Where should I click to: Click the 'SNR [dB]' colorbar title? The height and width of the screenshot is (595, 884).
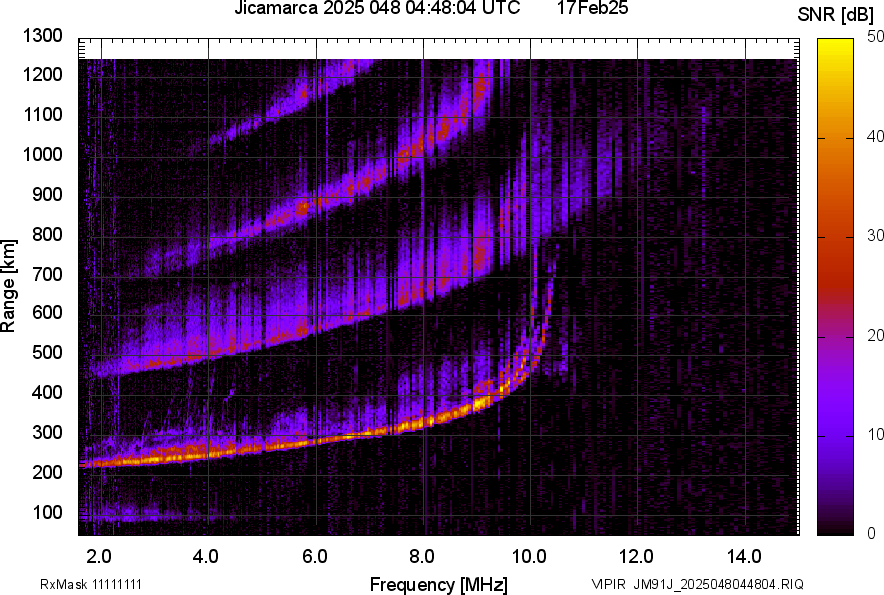[x=836, y=15]
